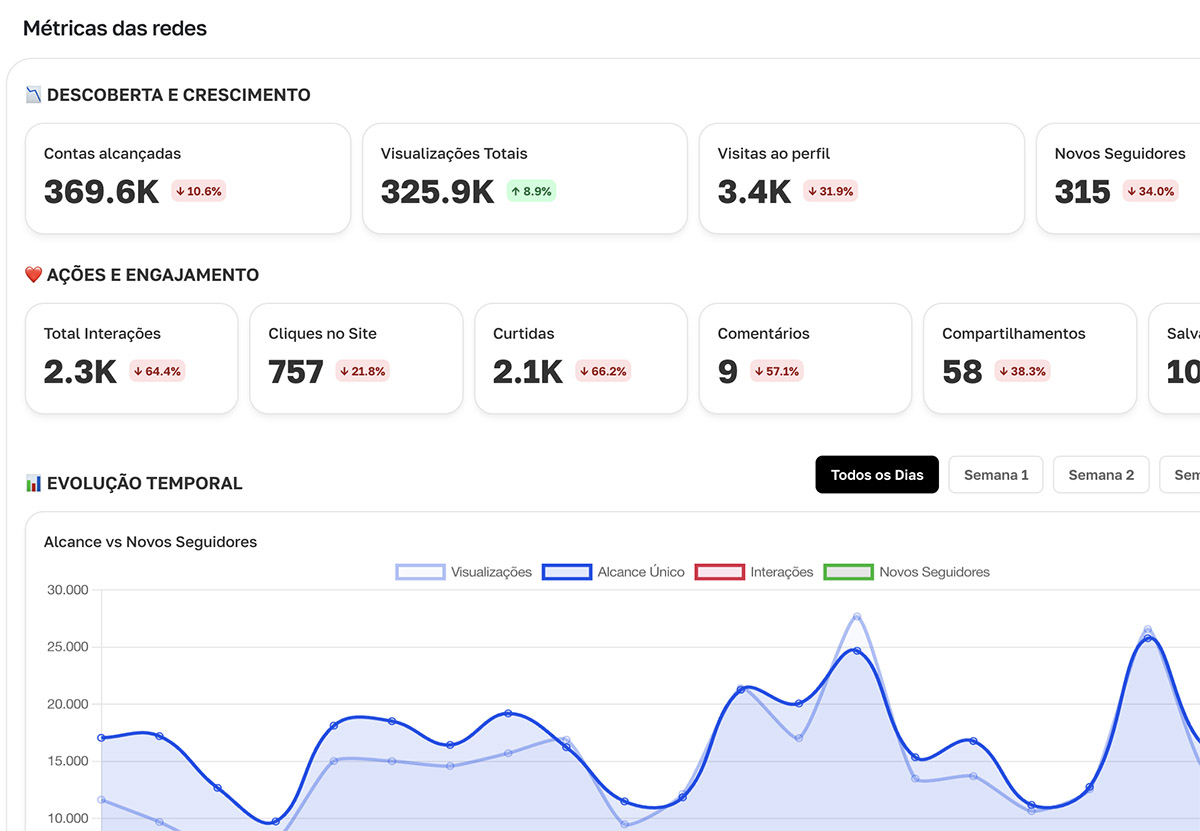The image size is (1200, 831).
Task: Click the EVOLUÇÃO TEMPORAL section heading
Action: [x=145, y=483]
